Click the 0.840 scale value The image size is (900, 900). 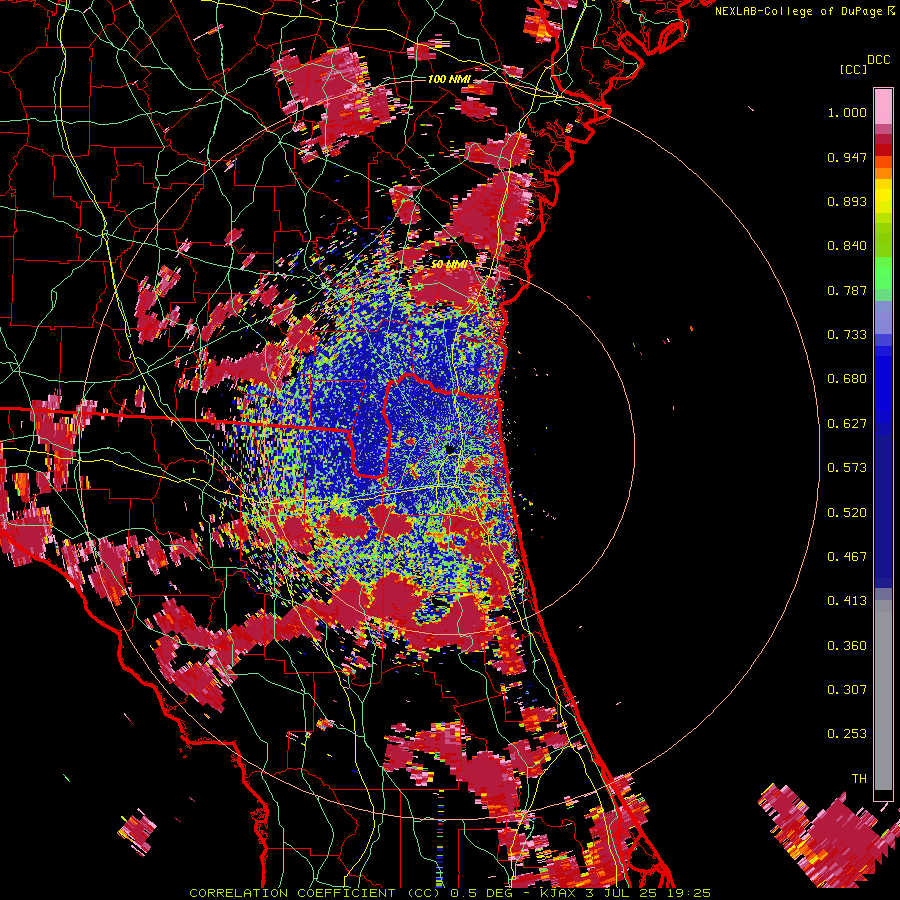(847, 246)
